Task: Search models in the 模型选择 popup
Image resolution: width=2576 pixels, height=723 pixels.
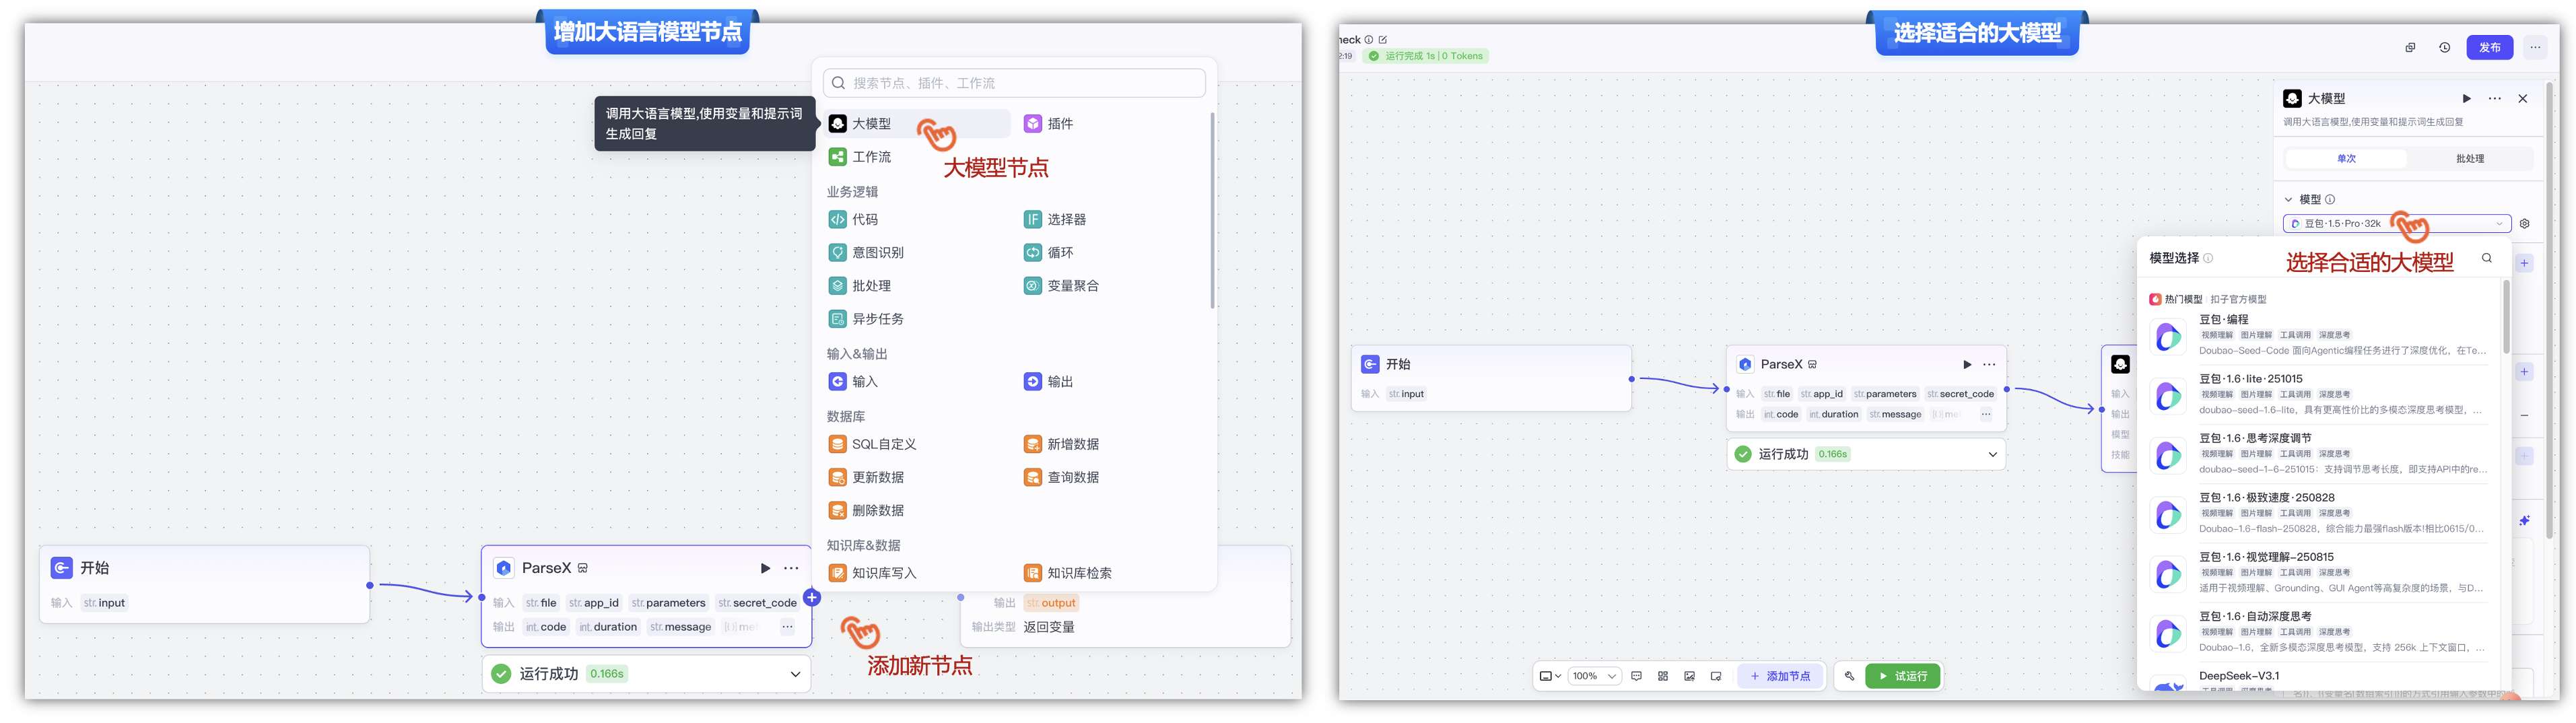Action: [2487, 258]
